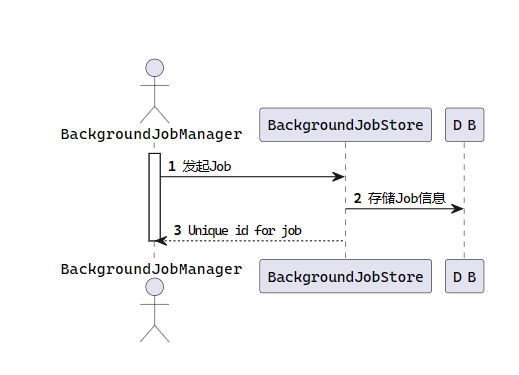
Task: Click the top BackgroundJobManager label
Action: pos(151,134)
